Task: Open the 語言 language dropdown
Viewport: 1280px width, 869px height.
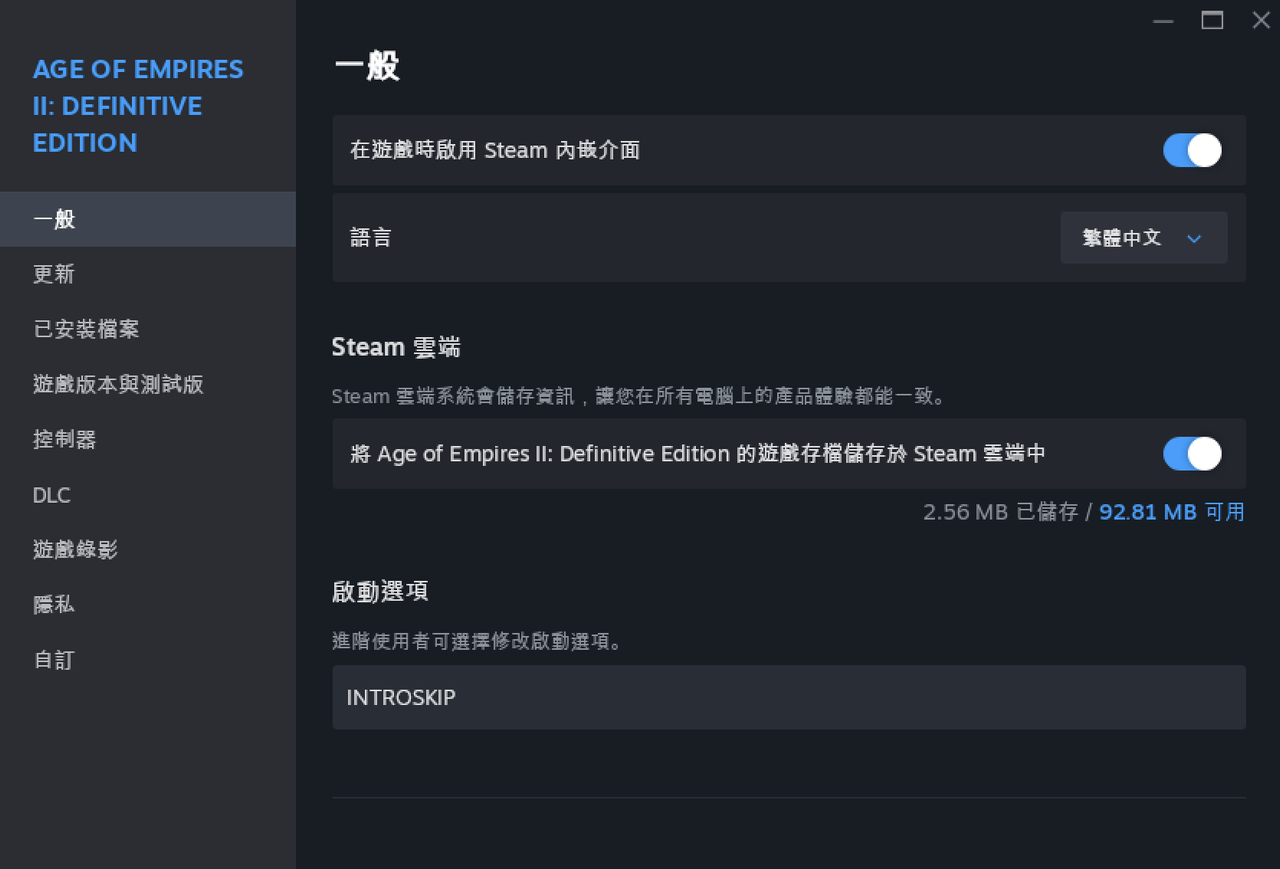Action: (1143, 238)
